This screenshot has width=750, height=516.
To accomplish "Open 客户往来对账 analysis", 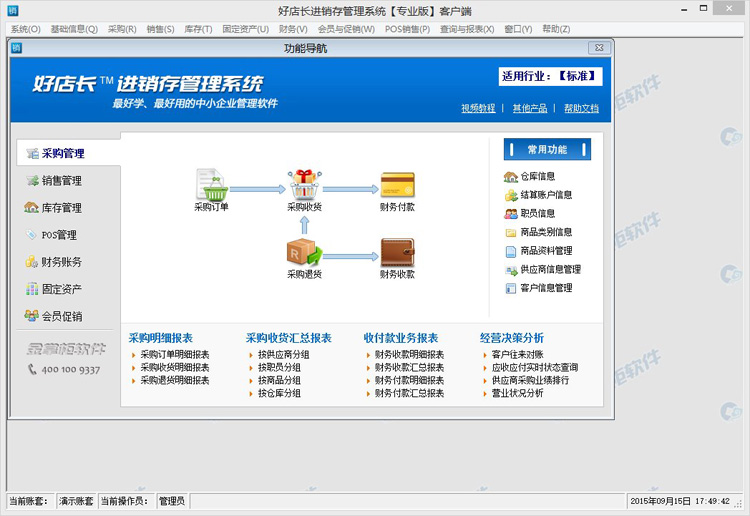I will click(x=518, y=354).
